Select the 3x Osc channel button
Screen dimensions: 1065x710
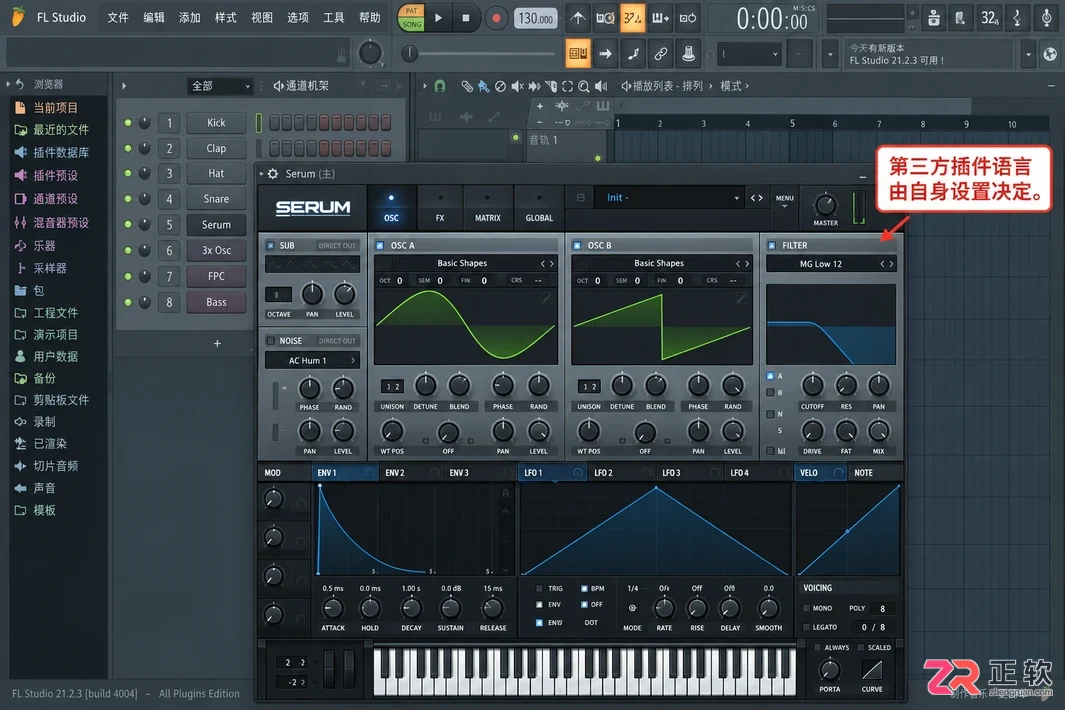[x=216, y=251]
